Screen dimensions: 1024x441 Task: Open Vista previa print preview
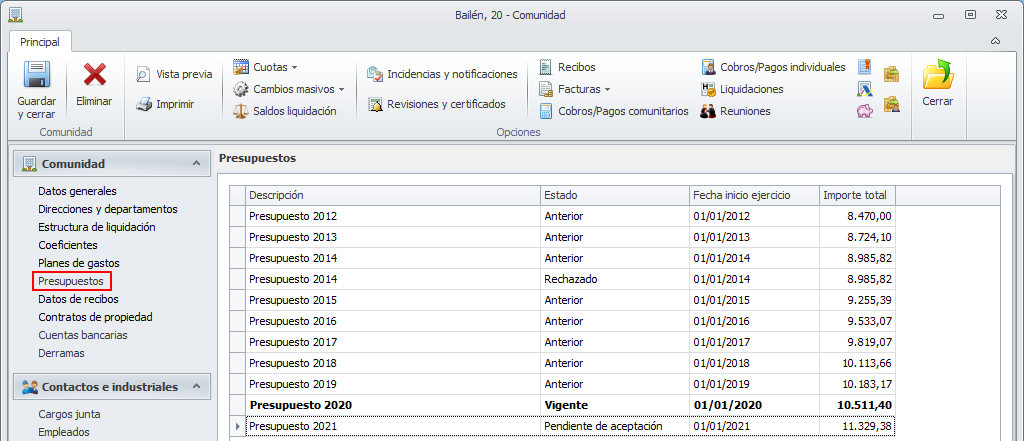coord(175,74)
